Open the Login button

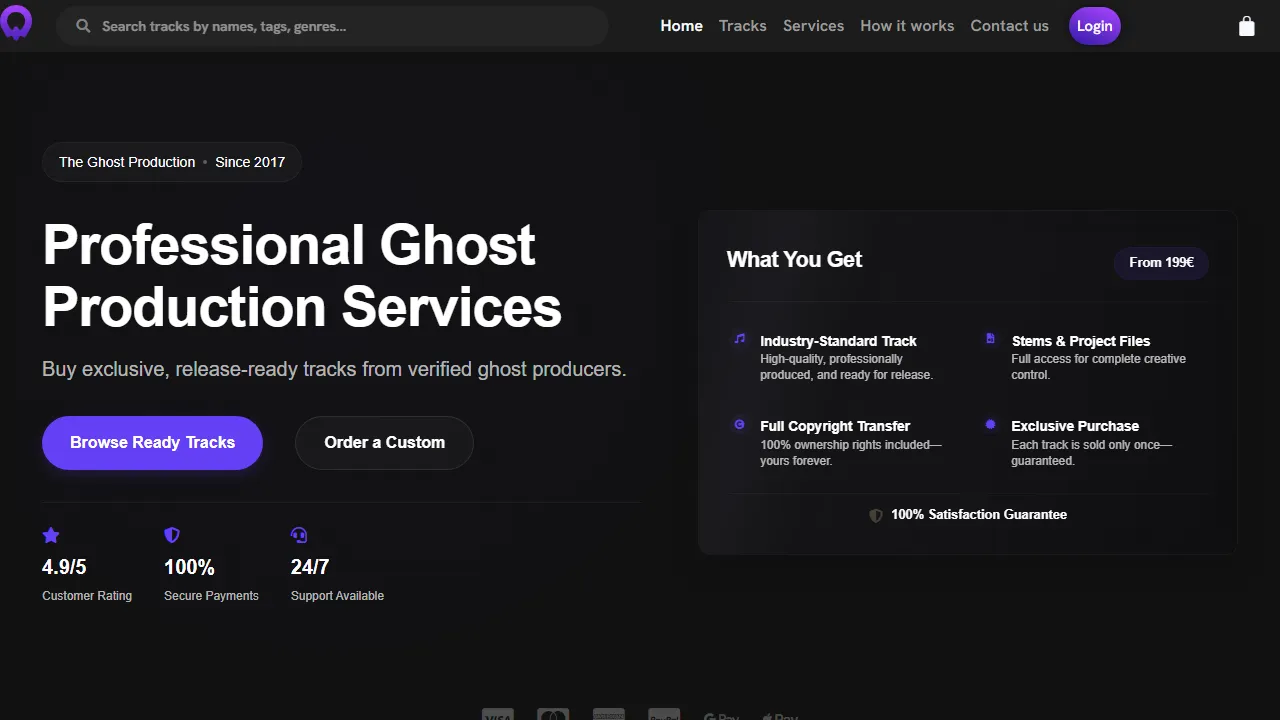[1094, 25]
